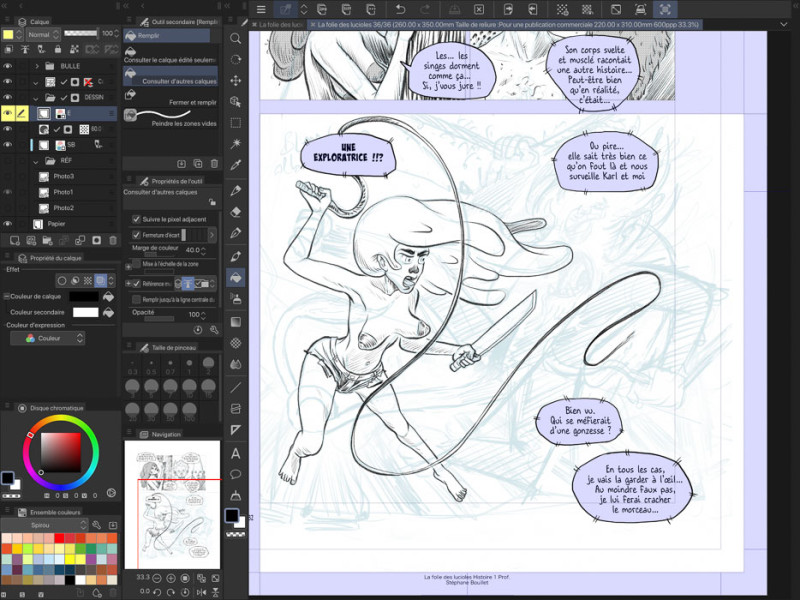Select the Balloon speech bubble tool
This screenshot has width=800, height=600.
tap(236, 474)
